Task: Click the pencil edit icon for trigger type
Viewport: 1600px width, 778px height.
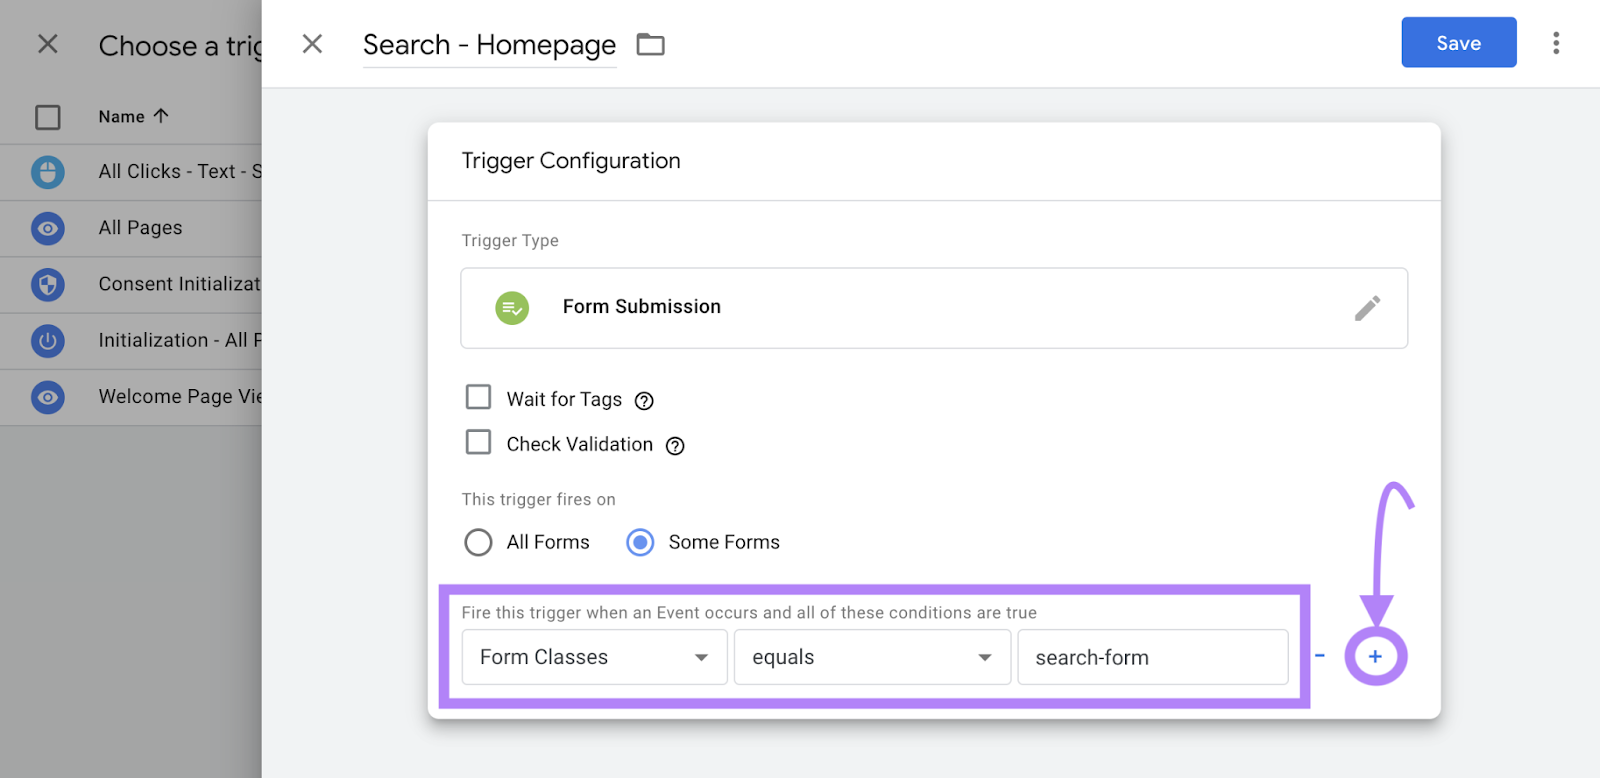Action: [x=1367, y=308]
